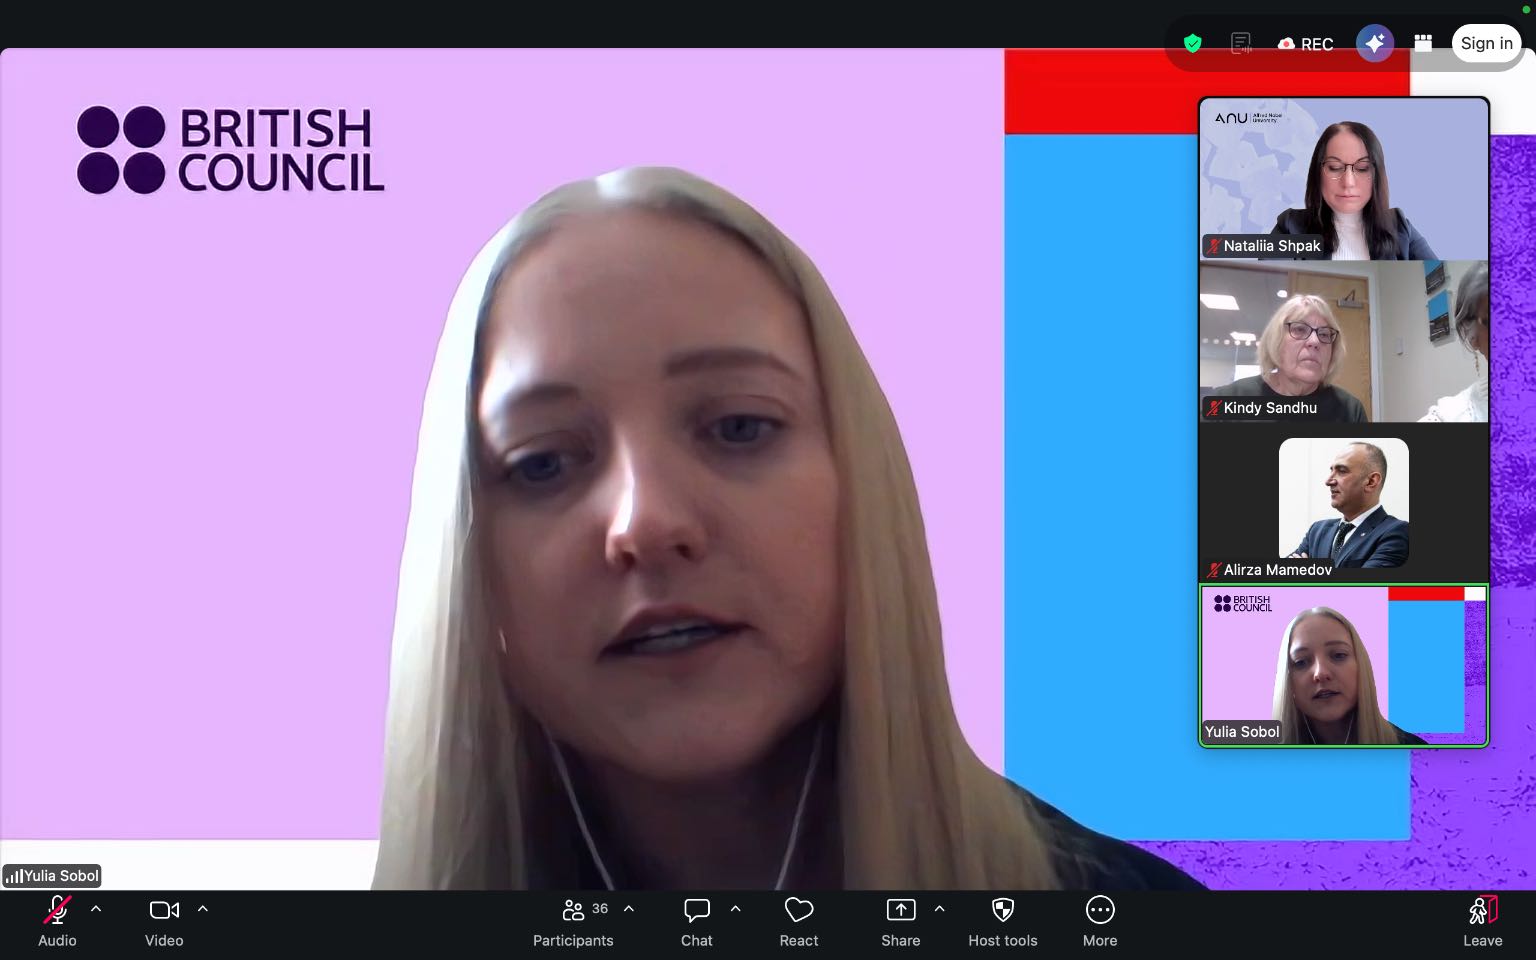Expand the share options caret
Image resolution: width=1536 pixels, height=960 pixels.
(939, 909)
